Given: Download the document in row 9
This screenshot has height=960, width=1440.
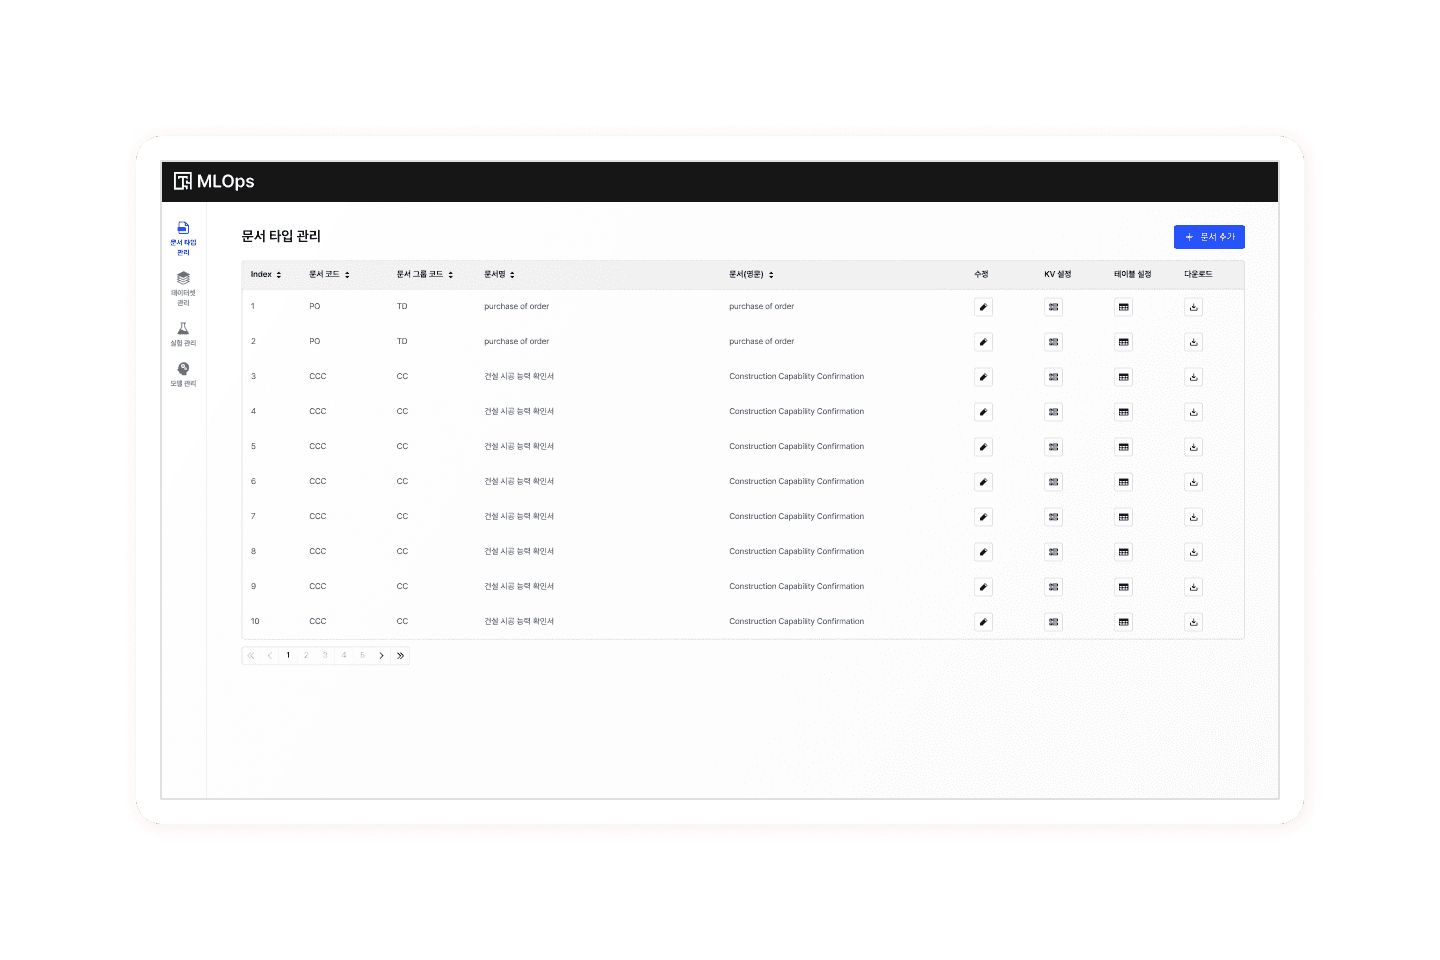Looking at the screenshot, I should point(1194,587).
